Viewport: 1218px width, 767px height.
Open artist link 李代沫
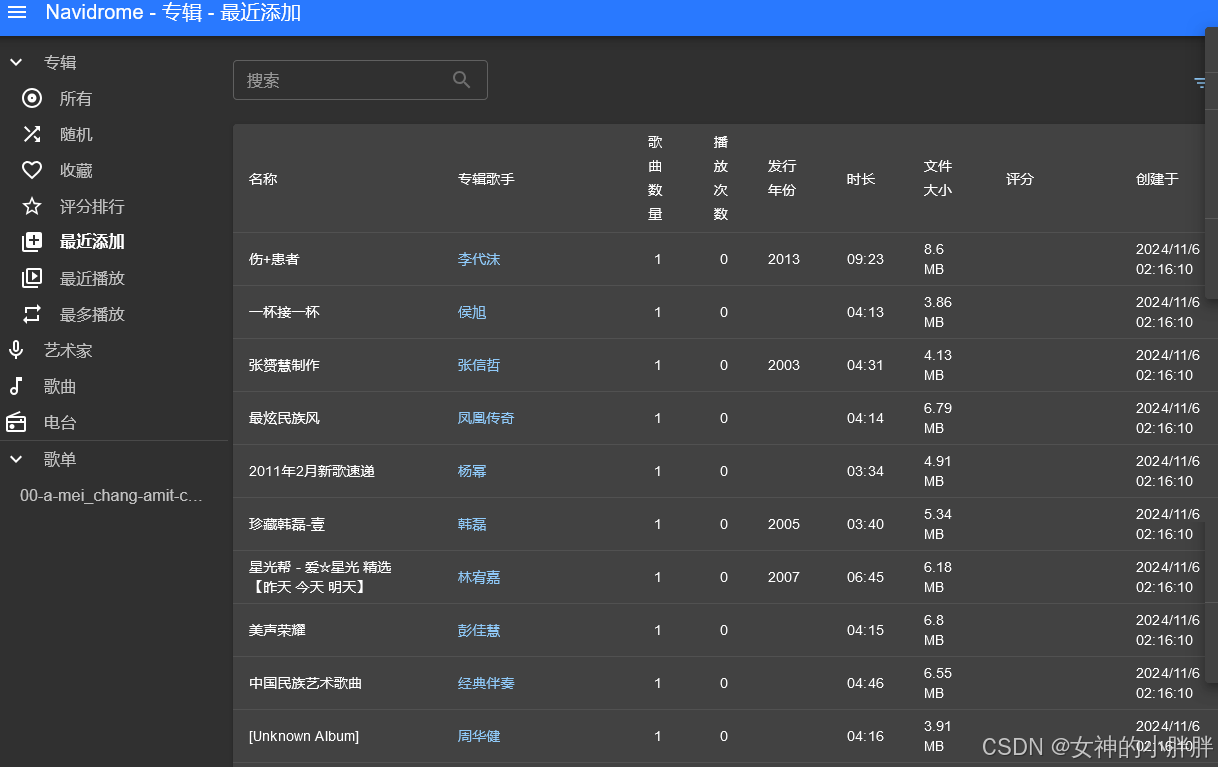(479, 259)
